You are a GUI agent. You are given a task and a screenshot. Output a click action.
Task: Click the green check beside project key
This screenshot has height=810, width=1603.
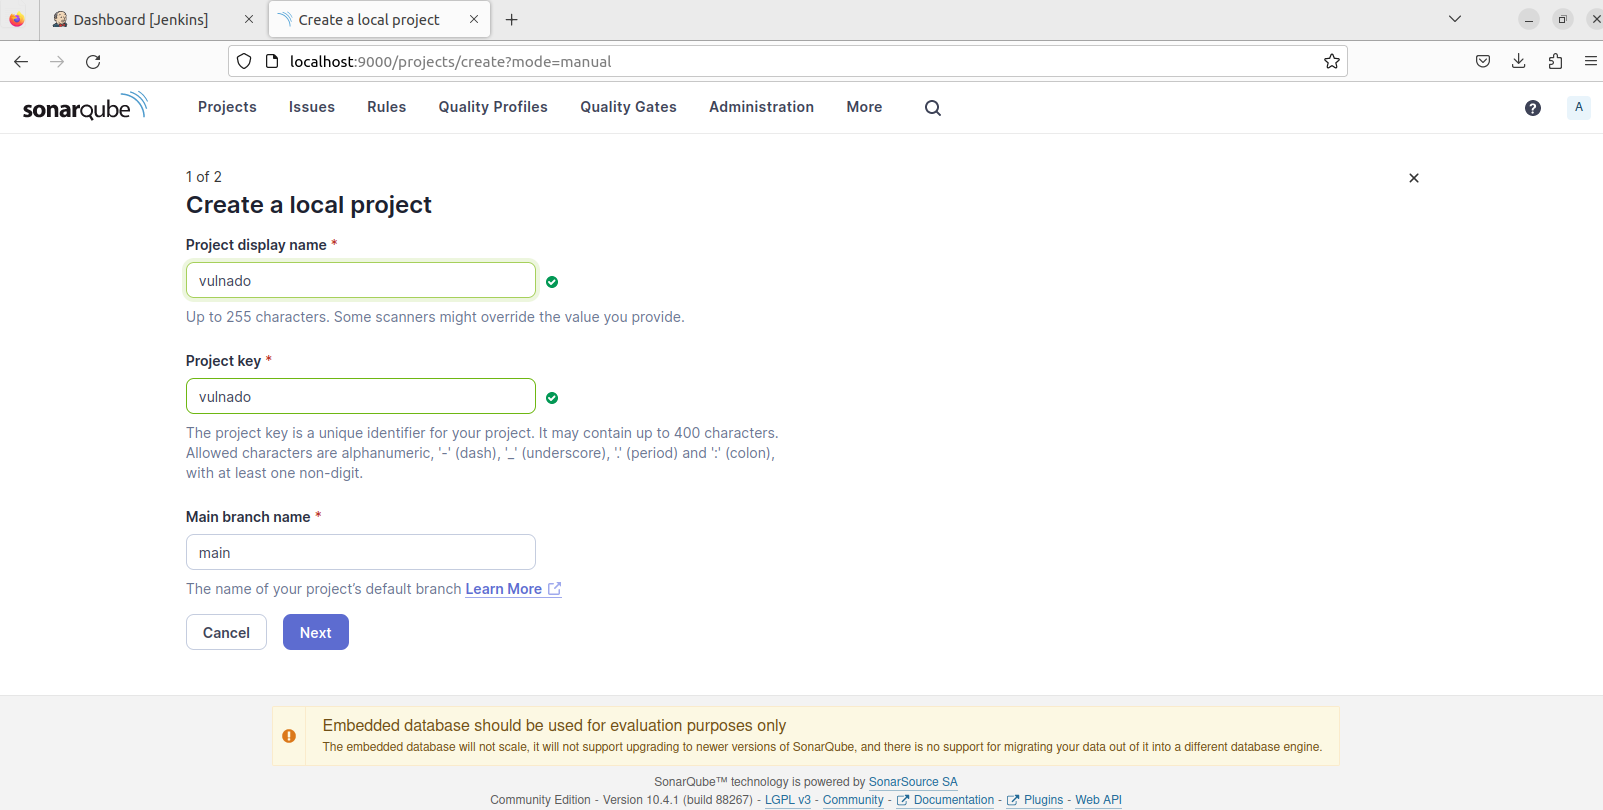(x=552, y=398)
